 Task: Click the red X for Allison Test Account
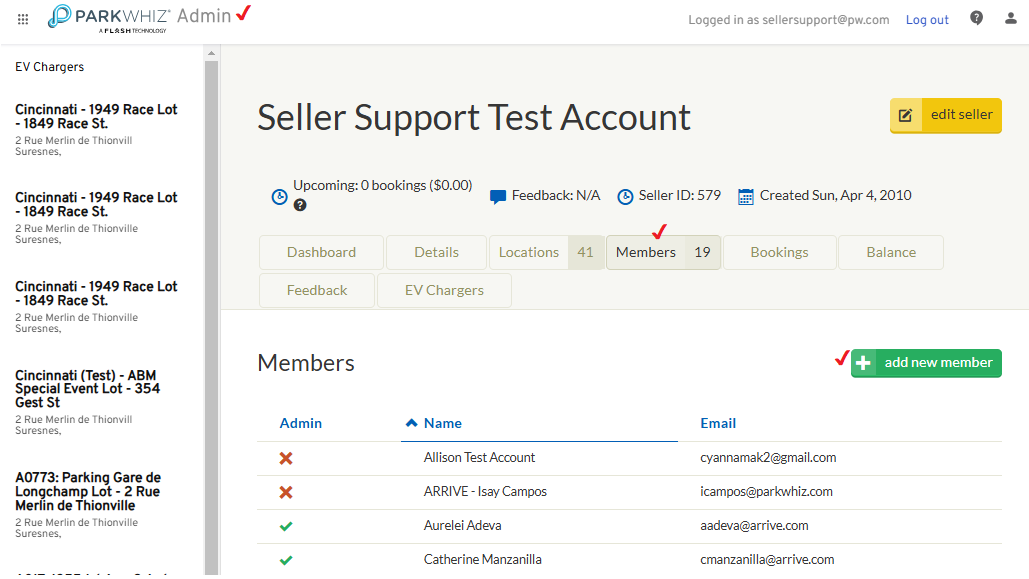point(286,458)
